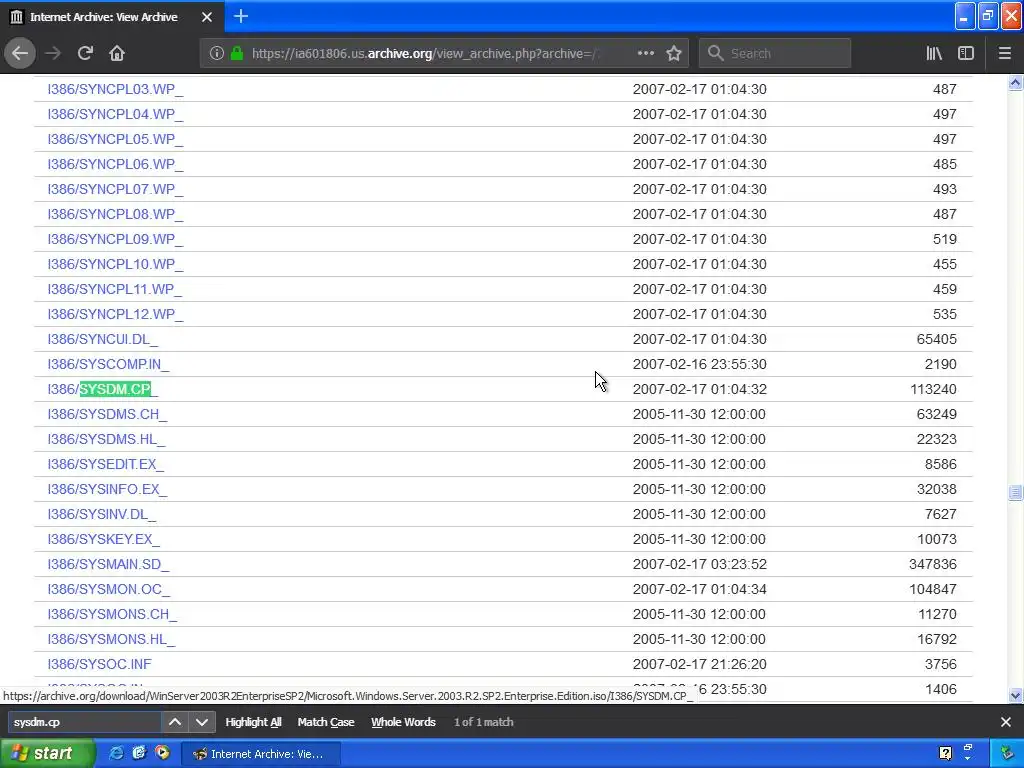The height and width of the screenshot is (768, 1024).
Task: Click scrollbar down arrow
Action: pyautogui.click(x=1016, y=696)
